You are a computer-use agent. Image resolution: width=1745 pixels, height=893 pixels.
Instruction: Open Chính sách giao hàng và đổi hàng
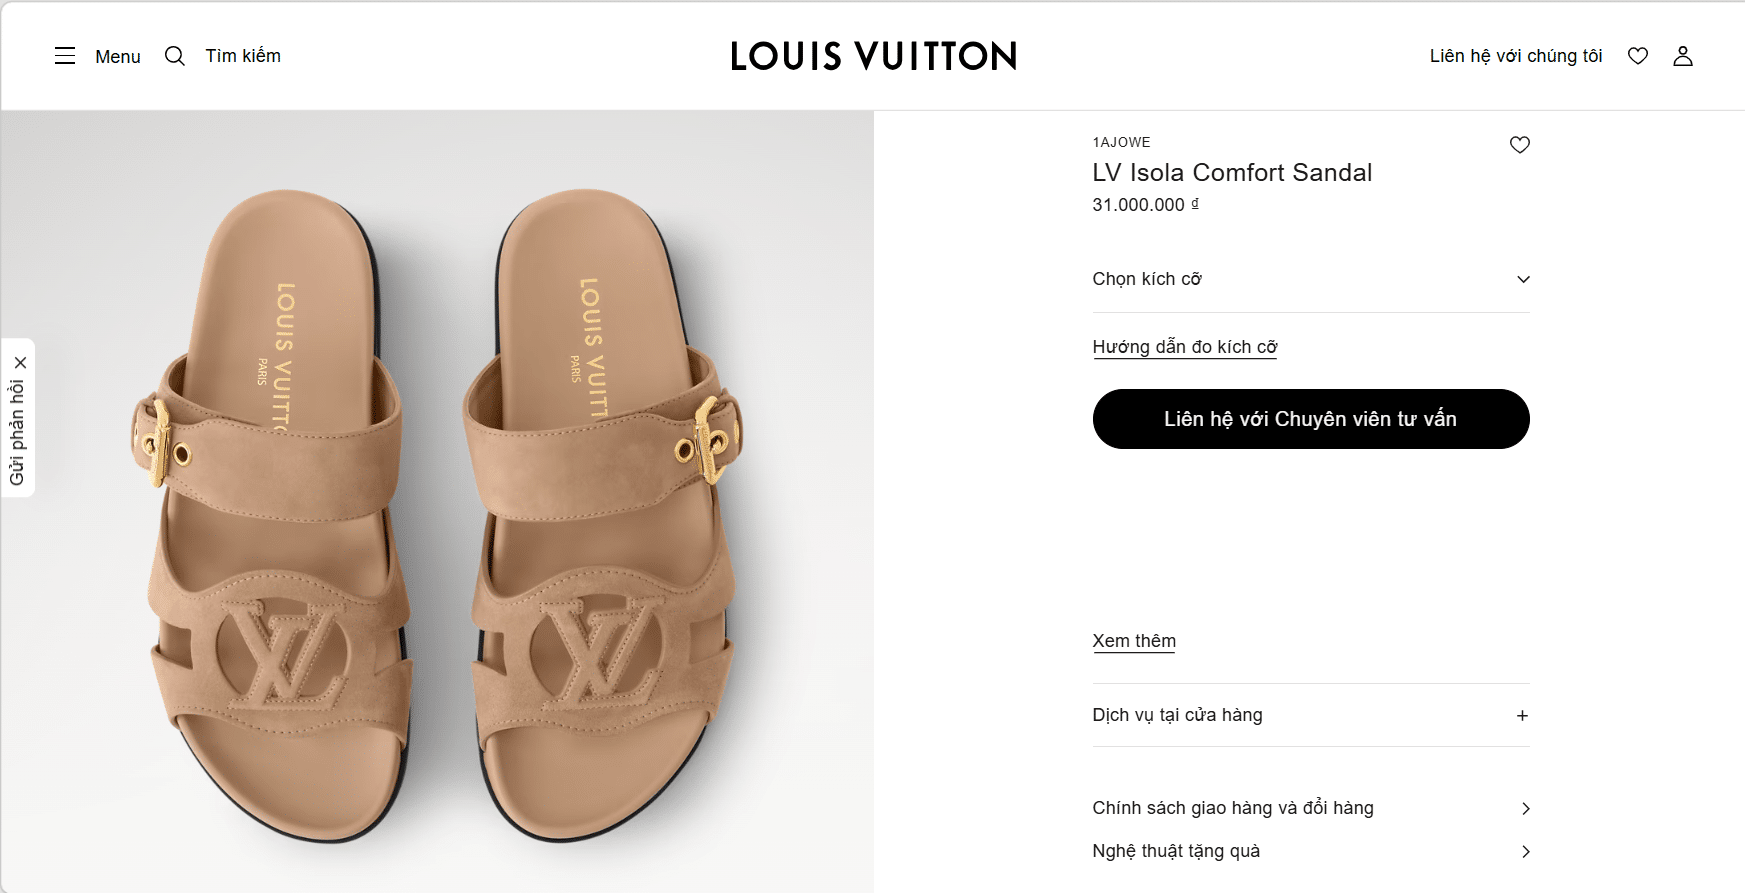click(1310, 808)
